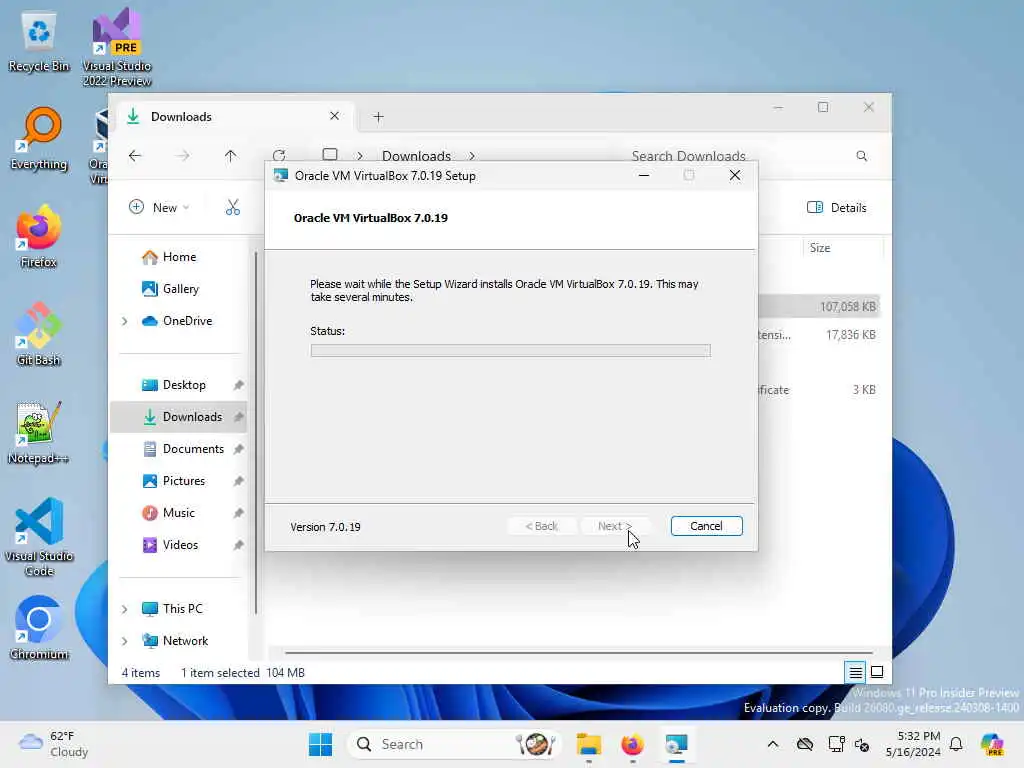The image size is (1024, 768).
Task: Cancel the VirtualBox installation
Action: pyautogui.click(x=706, y=526)
